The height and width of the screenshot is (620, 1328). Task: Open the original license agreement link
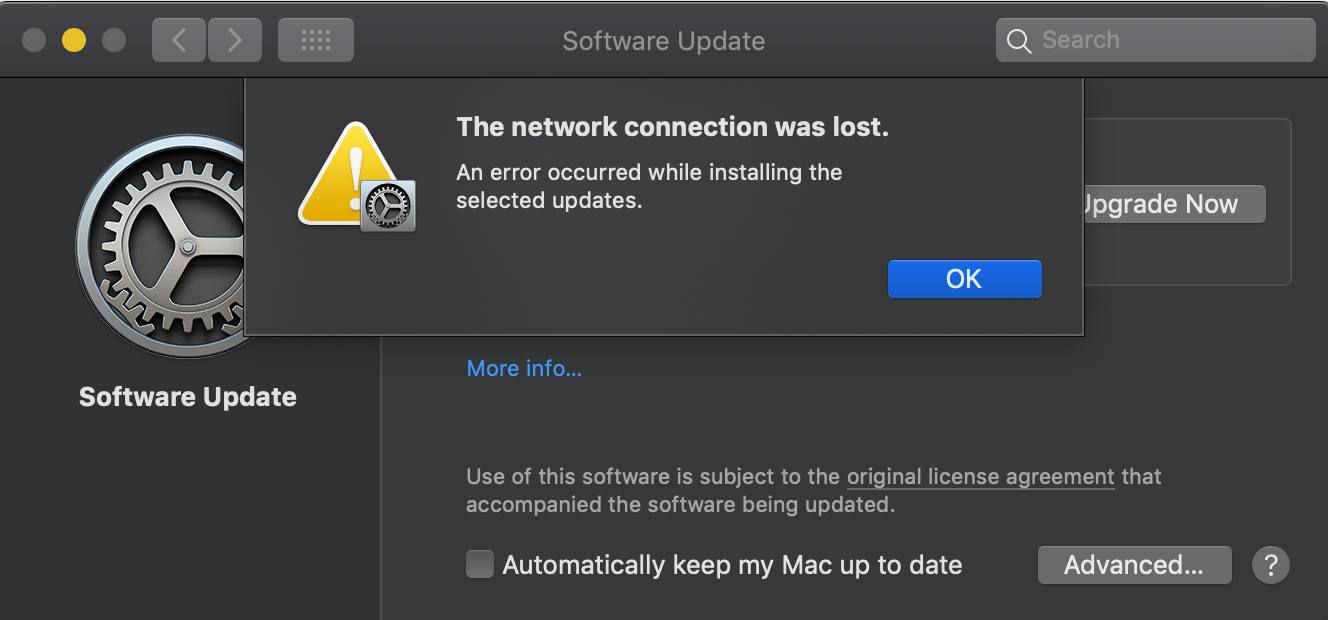pyautogui.click(x=980, y=477)
